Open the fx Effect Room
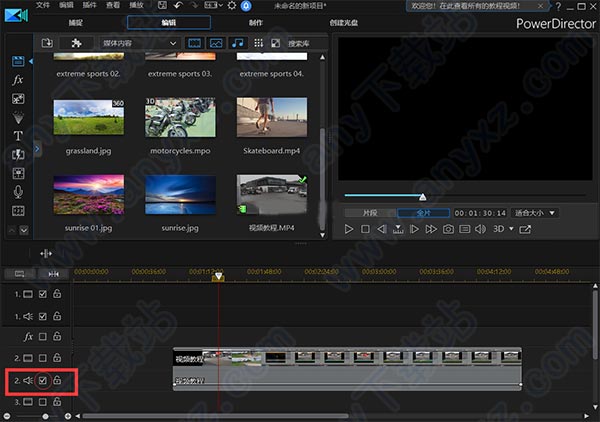Screen dimensions: 600x422 click(18, 80)
